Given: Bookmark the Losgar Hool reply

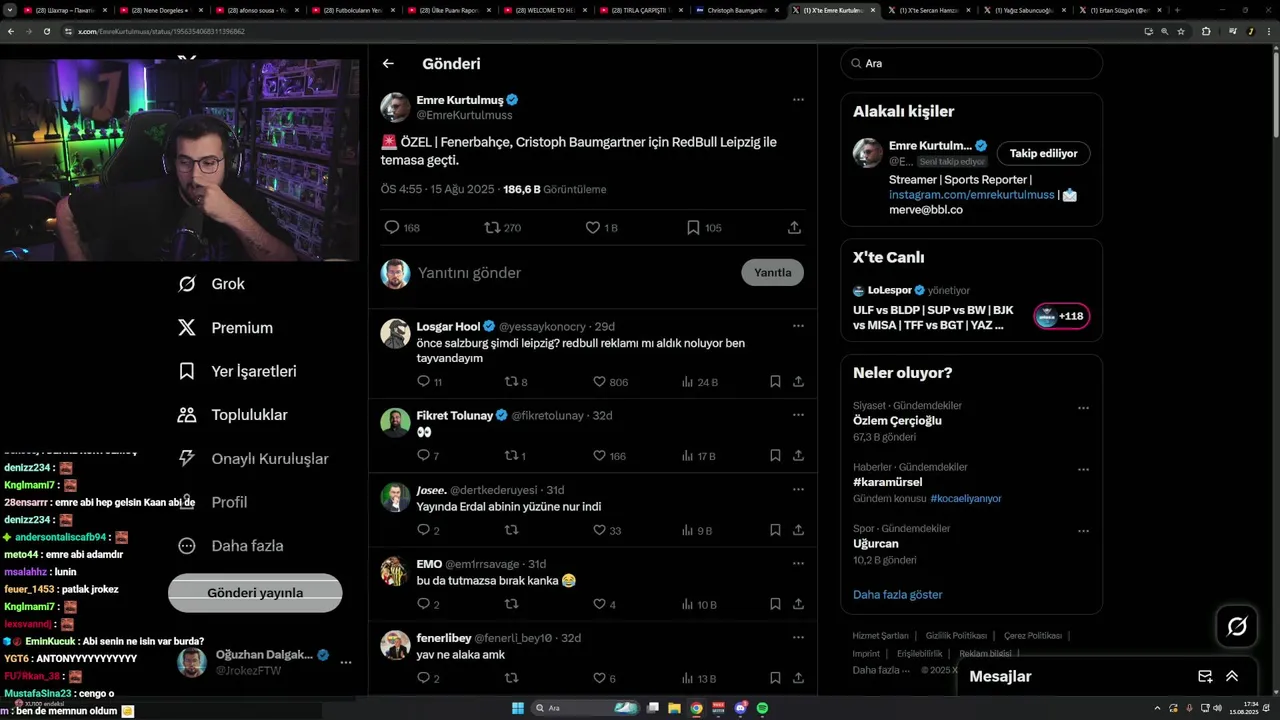Looking at the screenshot, I should [775, 382].
